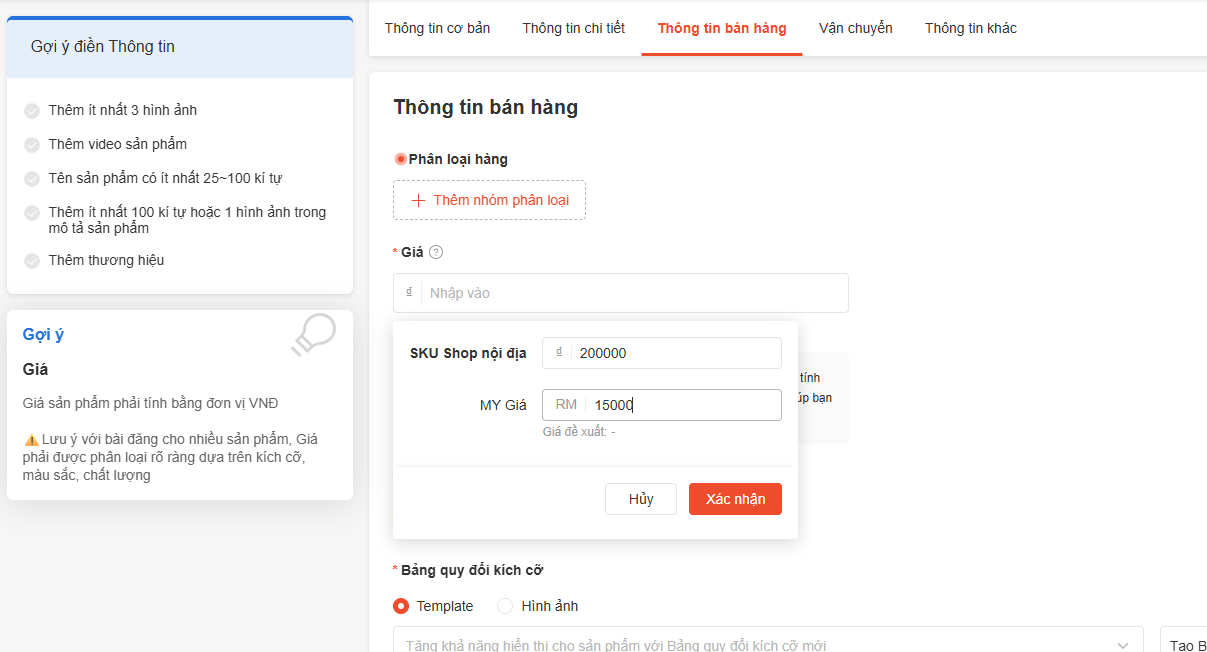This screenshot has width=1207, height=652.
Task: Click the Giá input field
Action: [x=621, y=292]
